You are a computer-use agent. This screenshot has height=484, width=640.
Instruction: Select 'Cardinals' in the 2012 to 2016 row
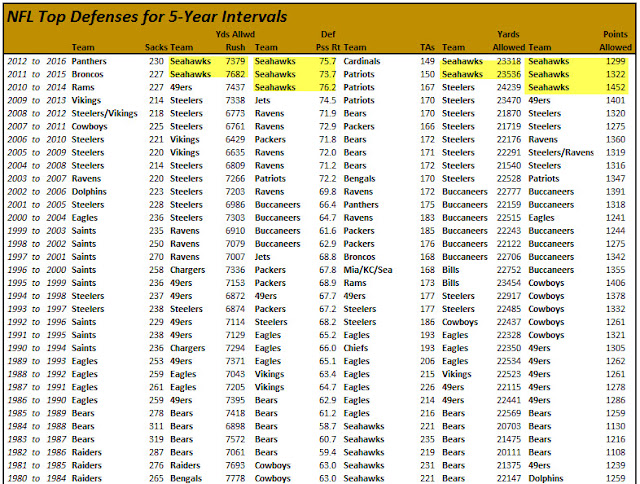coord(362,61)
